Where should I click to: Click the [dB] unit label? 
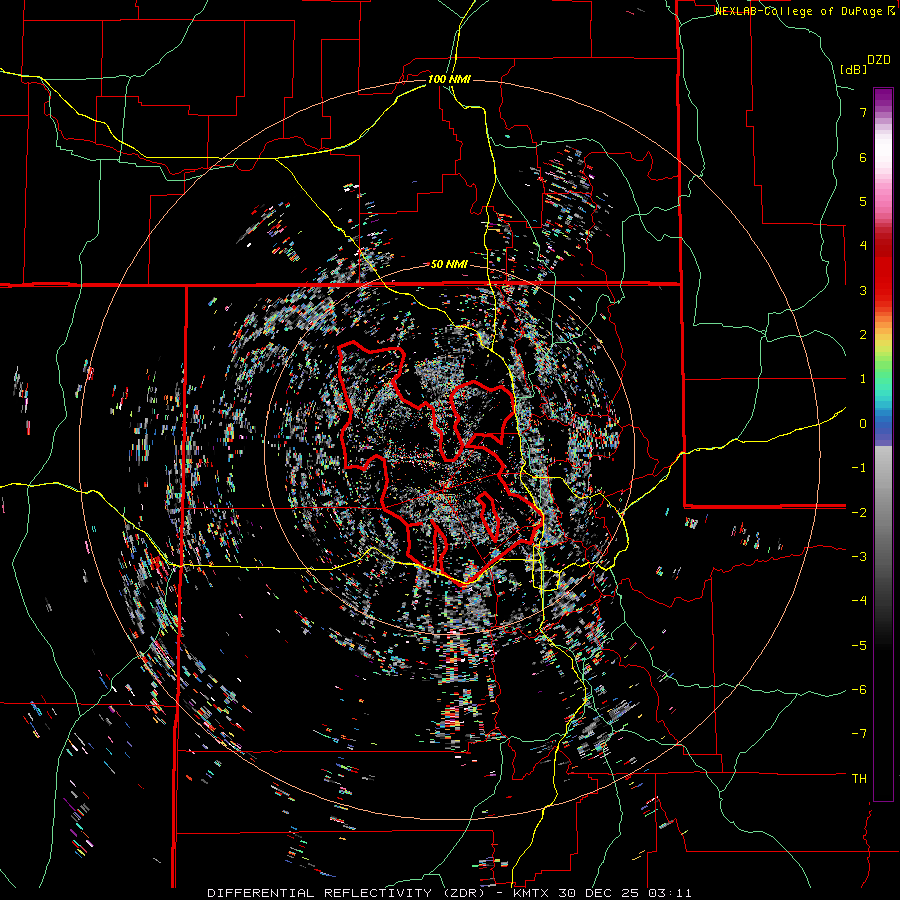click(853, 69)
